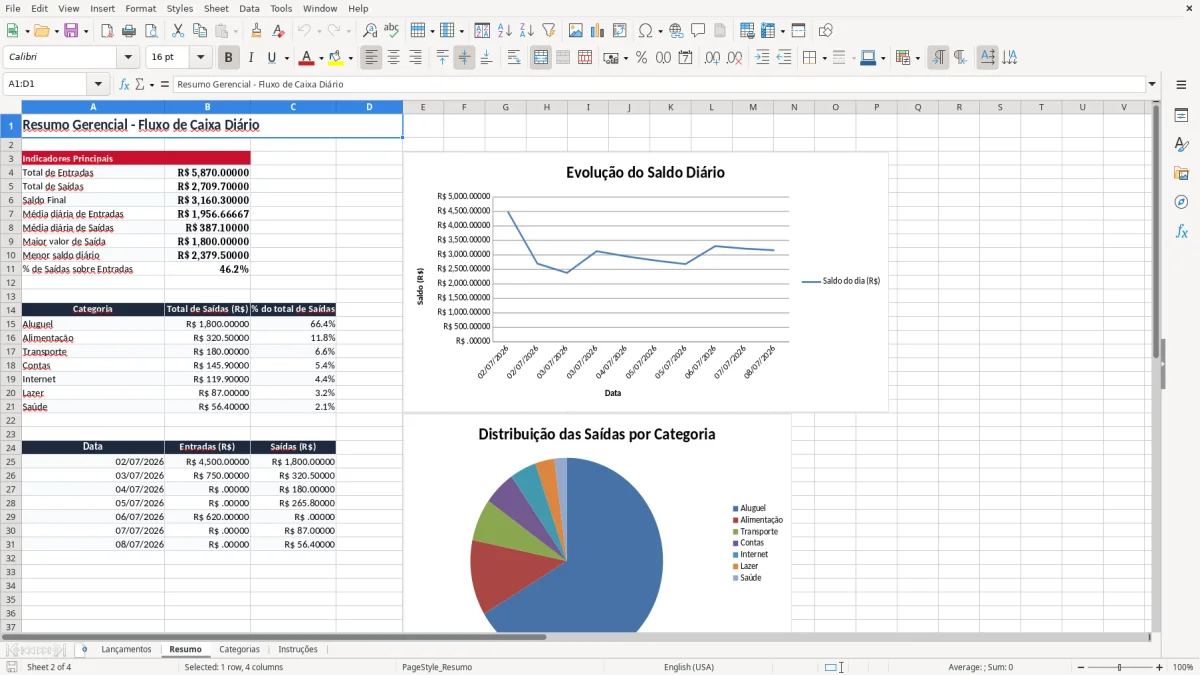Click the PageStyle_Resumo status entry
The width and height of the screenshot is (1200, 675).
click(x=436, y=667)
